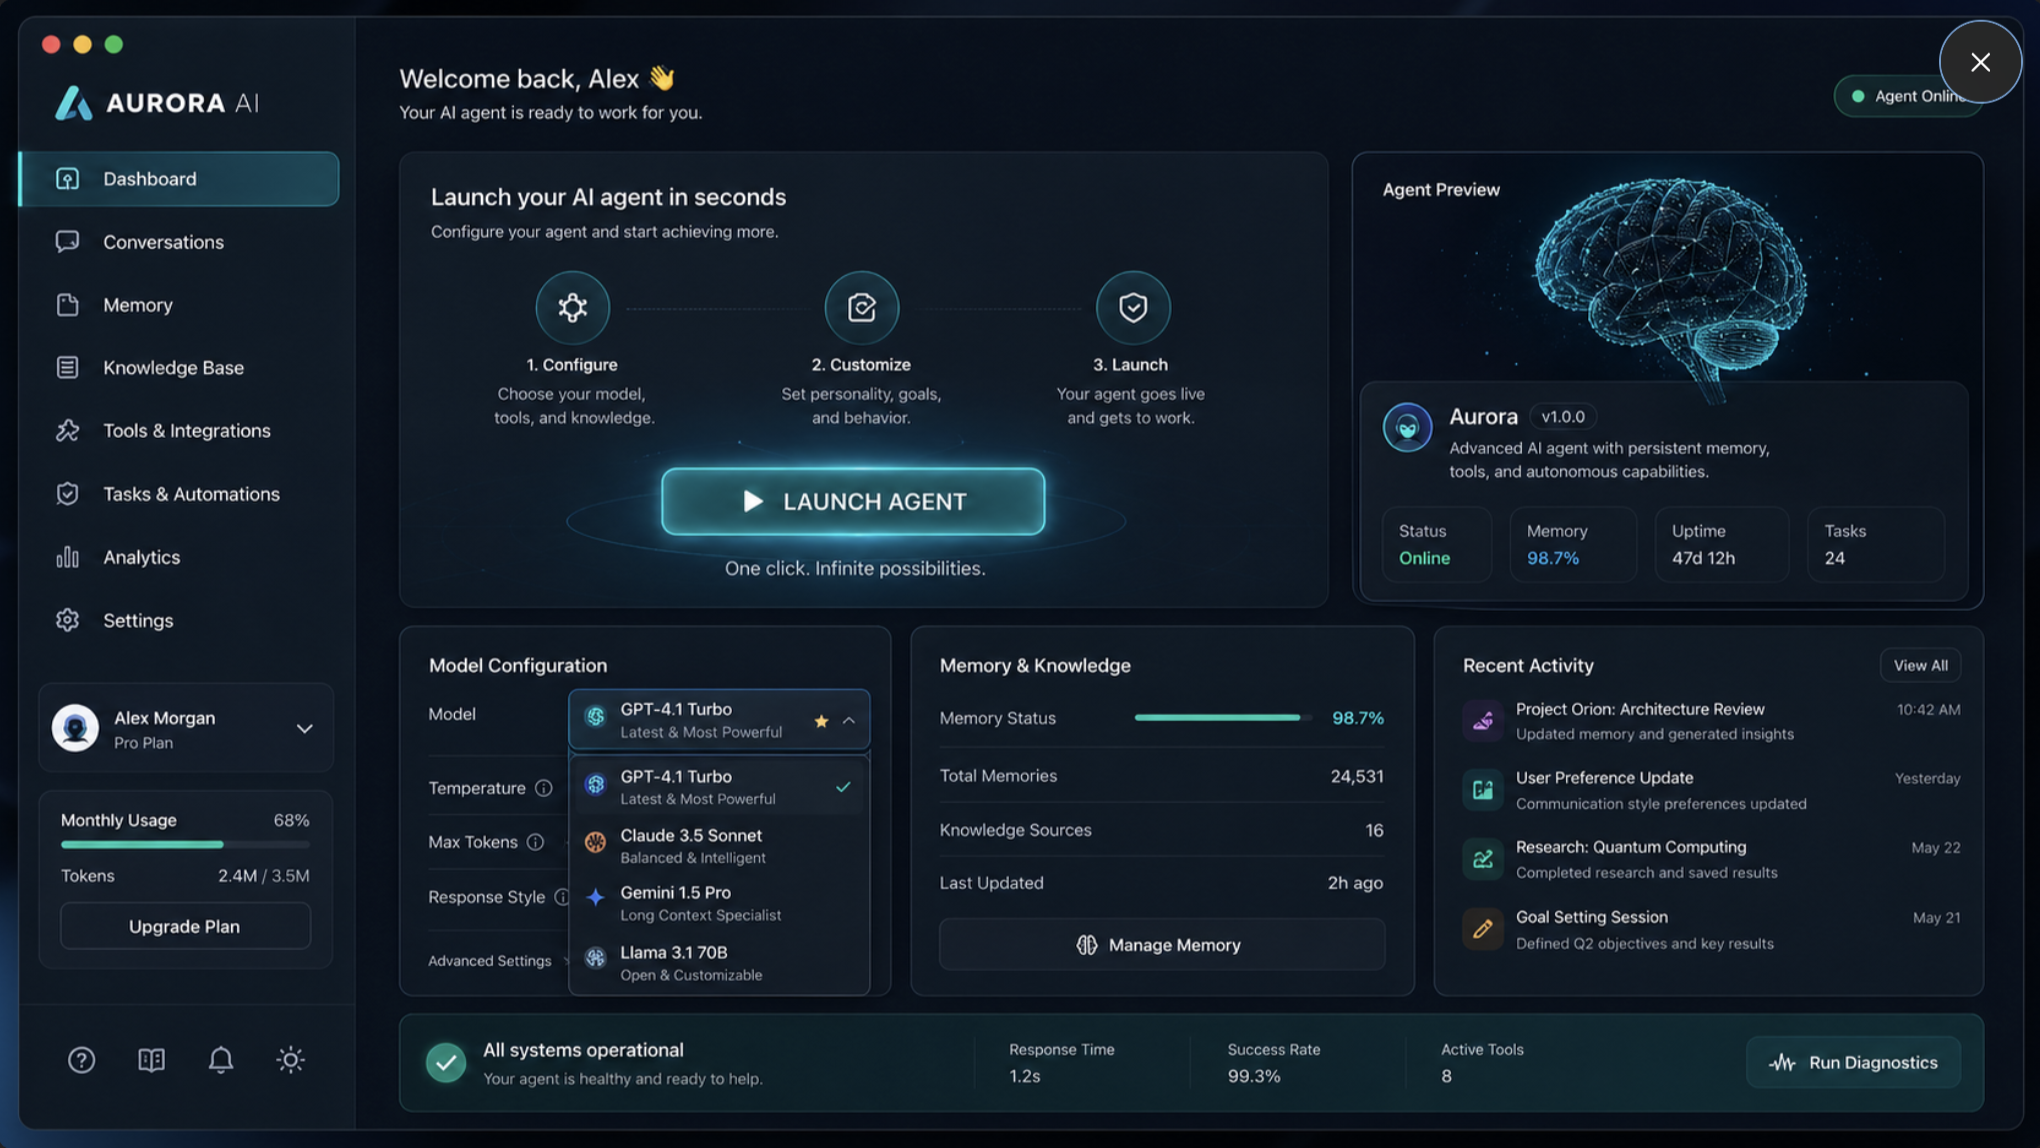Switch the theme with the sun icon
The image size is (2040, 1148).
290,1059
